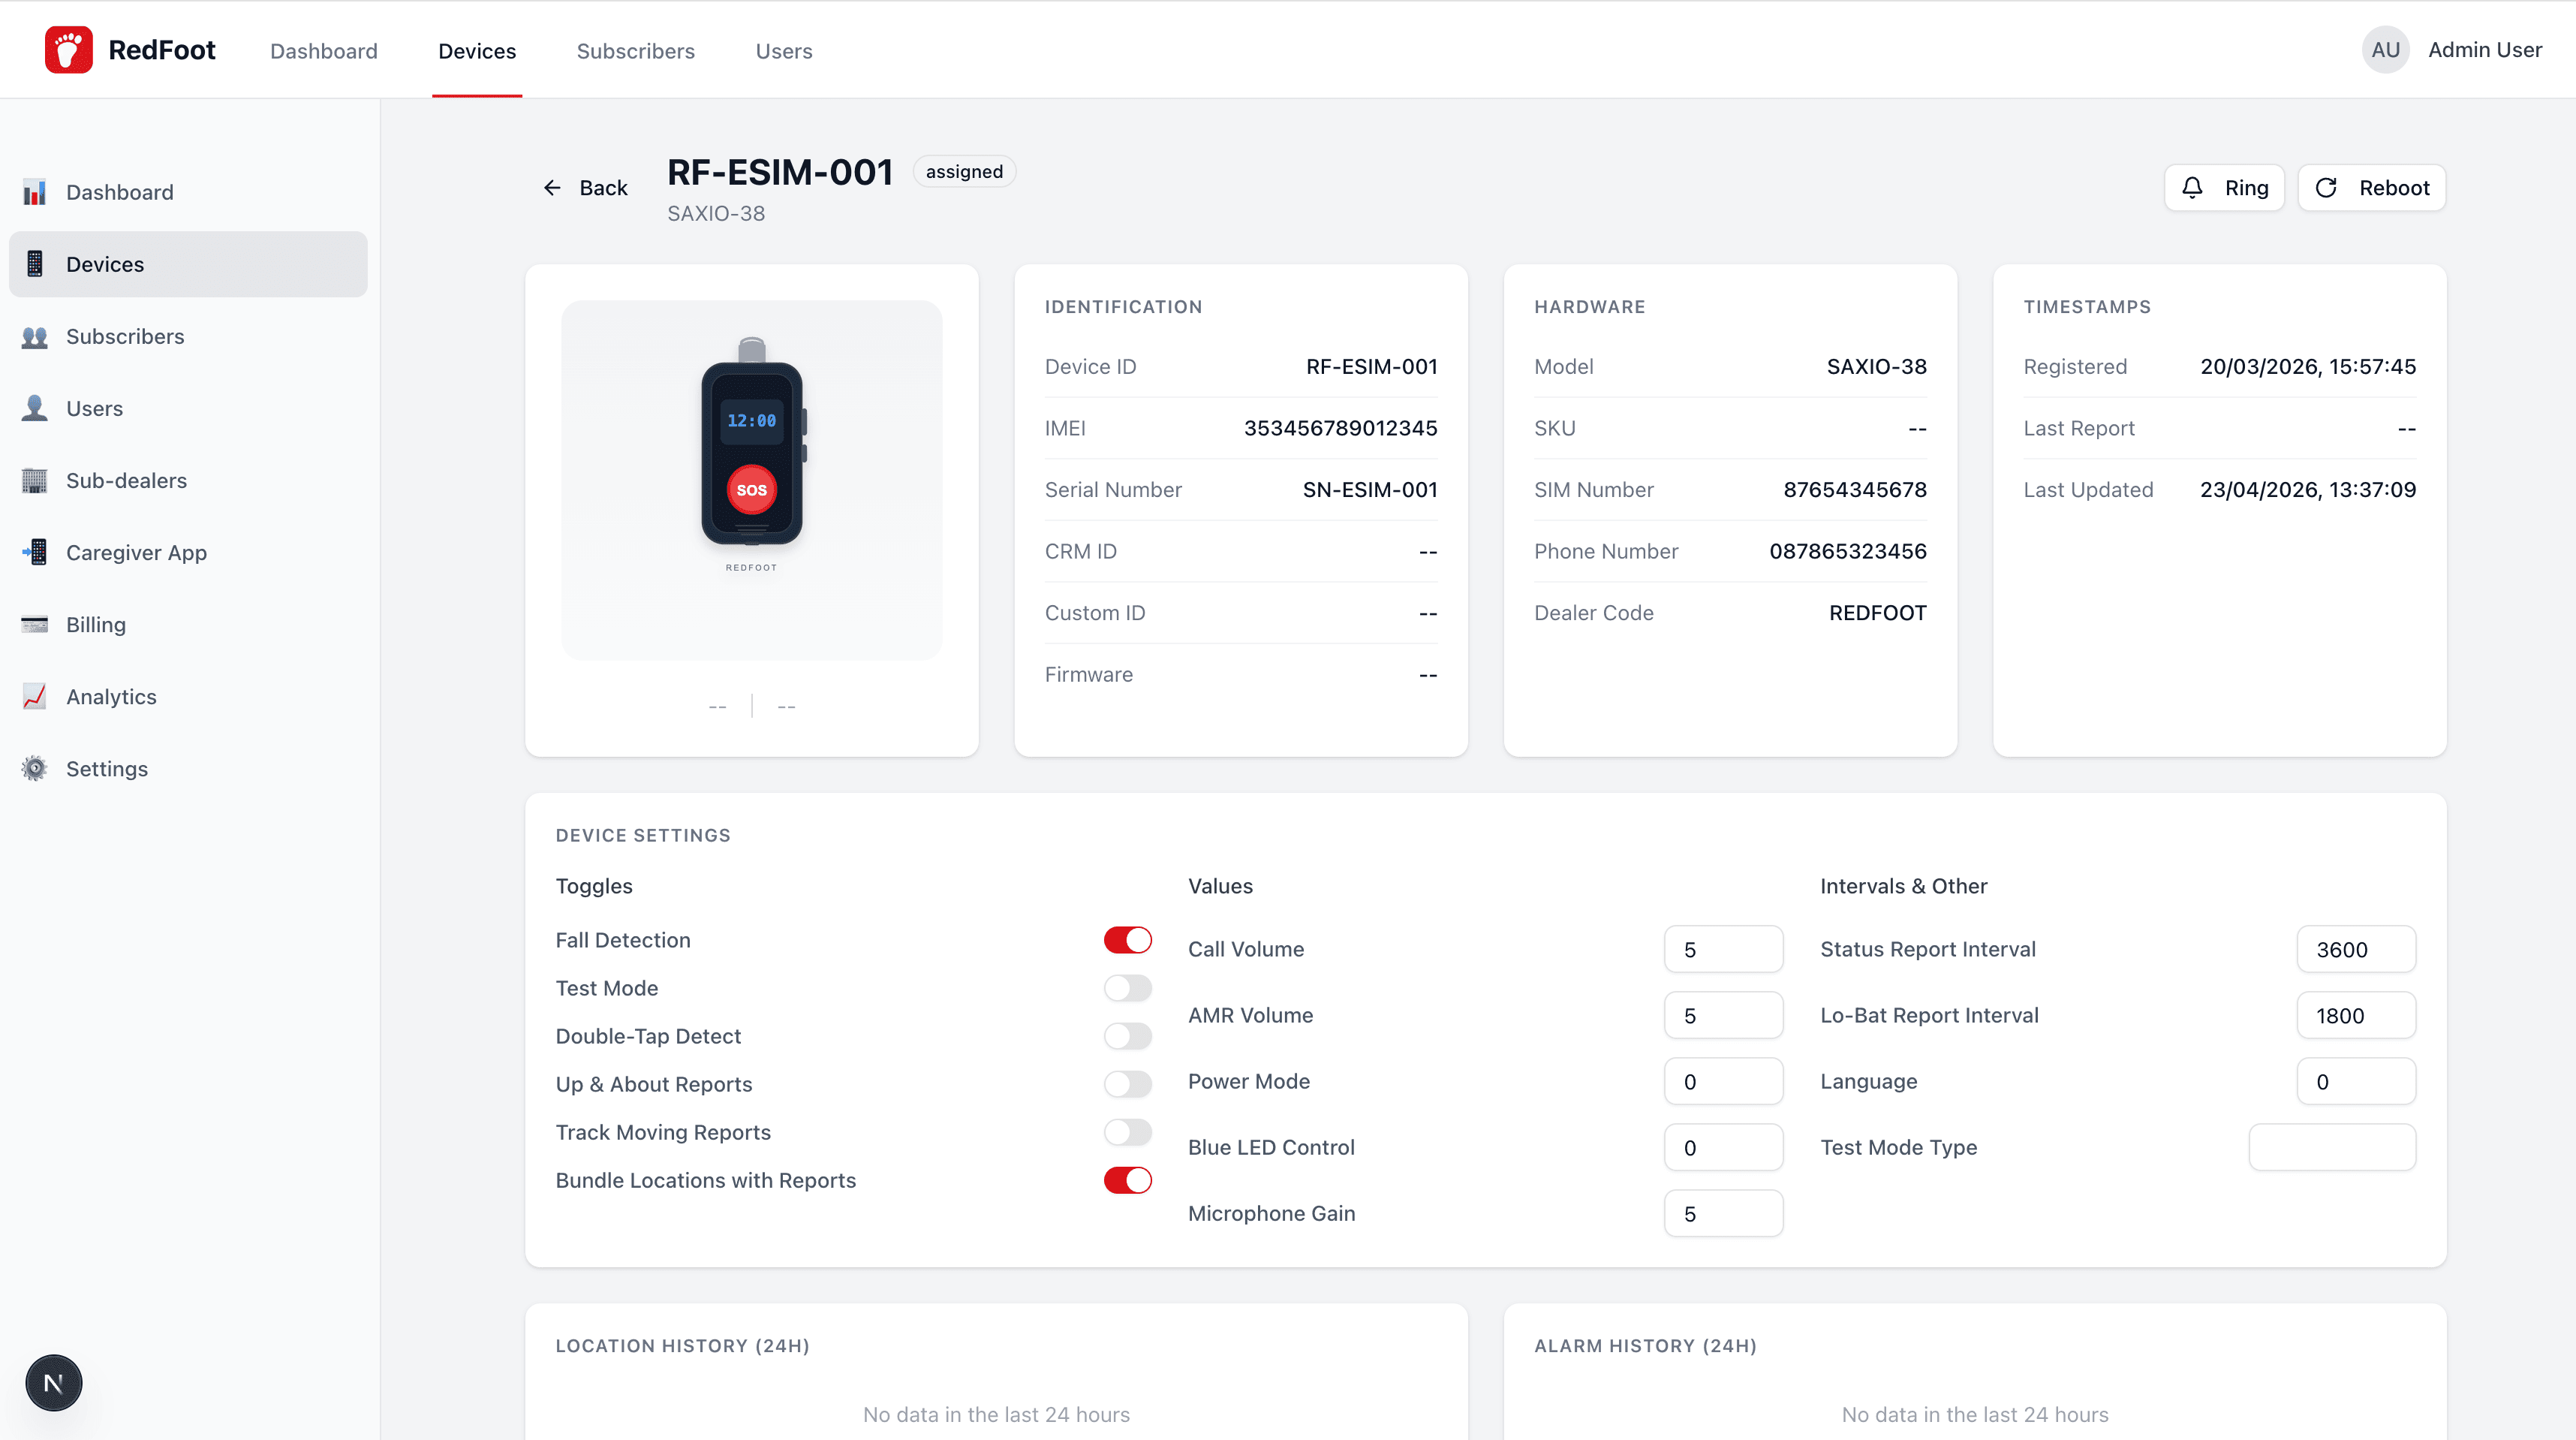Click the IMEI value 353456789012345
The width and height of the screenshot is (2576, 1440).
coord(1340,428)
